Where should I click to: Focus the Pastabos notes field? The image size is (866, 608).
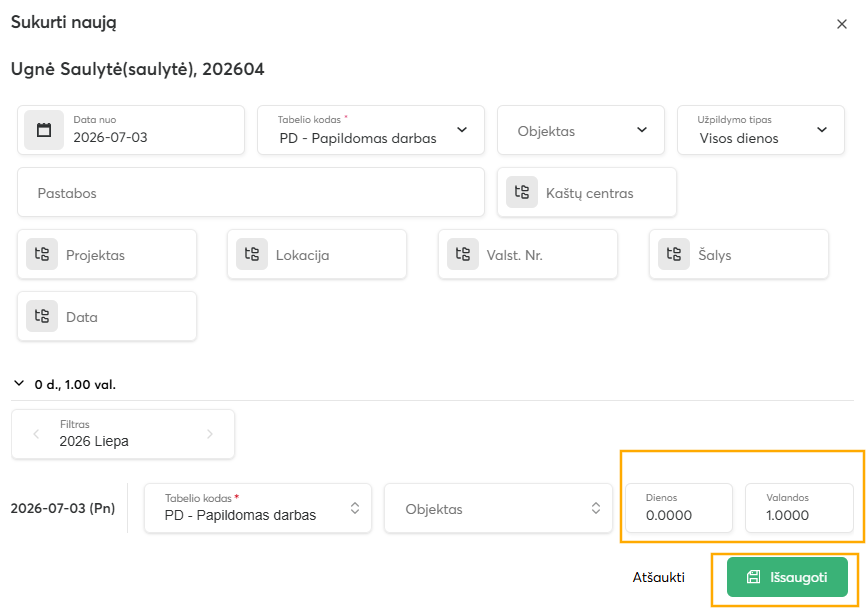[x=251, y=192]
